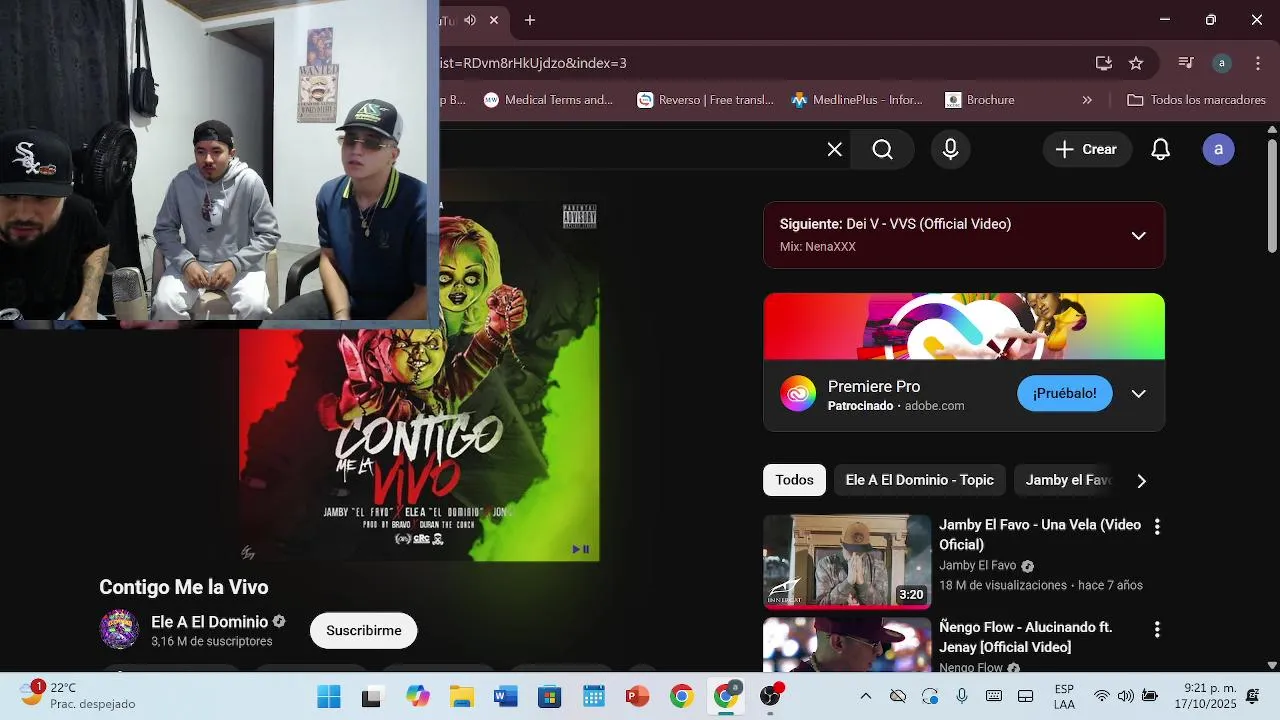Image resolution: width=1280 pixels, height=720 pixels.
Task: Select Ele A El Dominio - Topic chip
Action: pos(919,480)
